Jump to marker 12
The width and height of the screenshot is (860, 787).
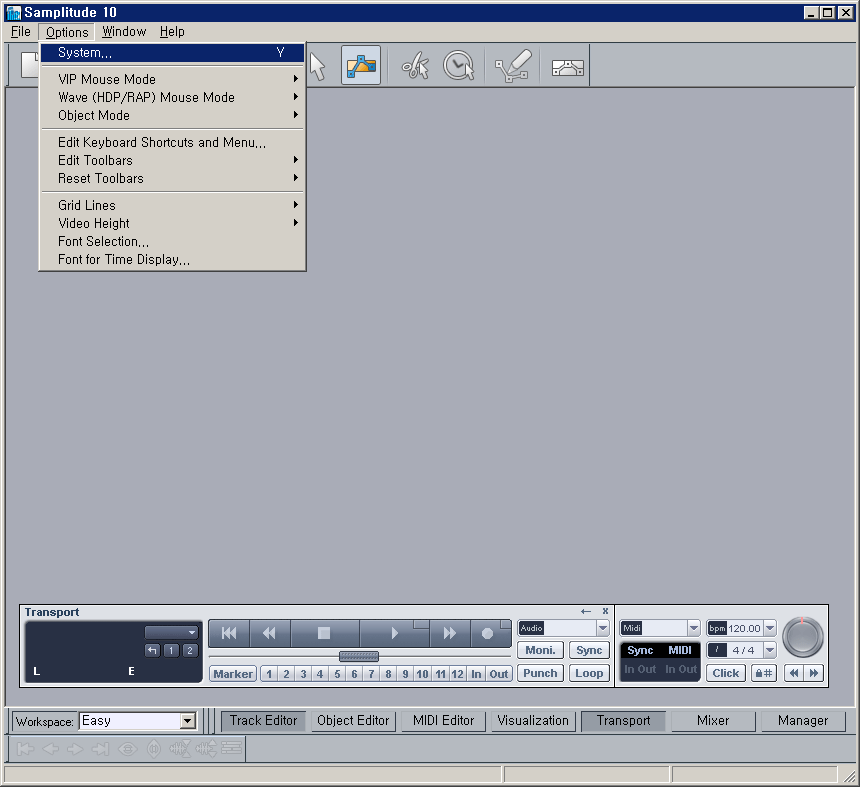[457, 674]
